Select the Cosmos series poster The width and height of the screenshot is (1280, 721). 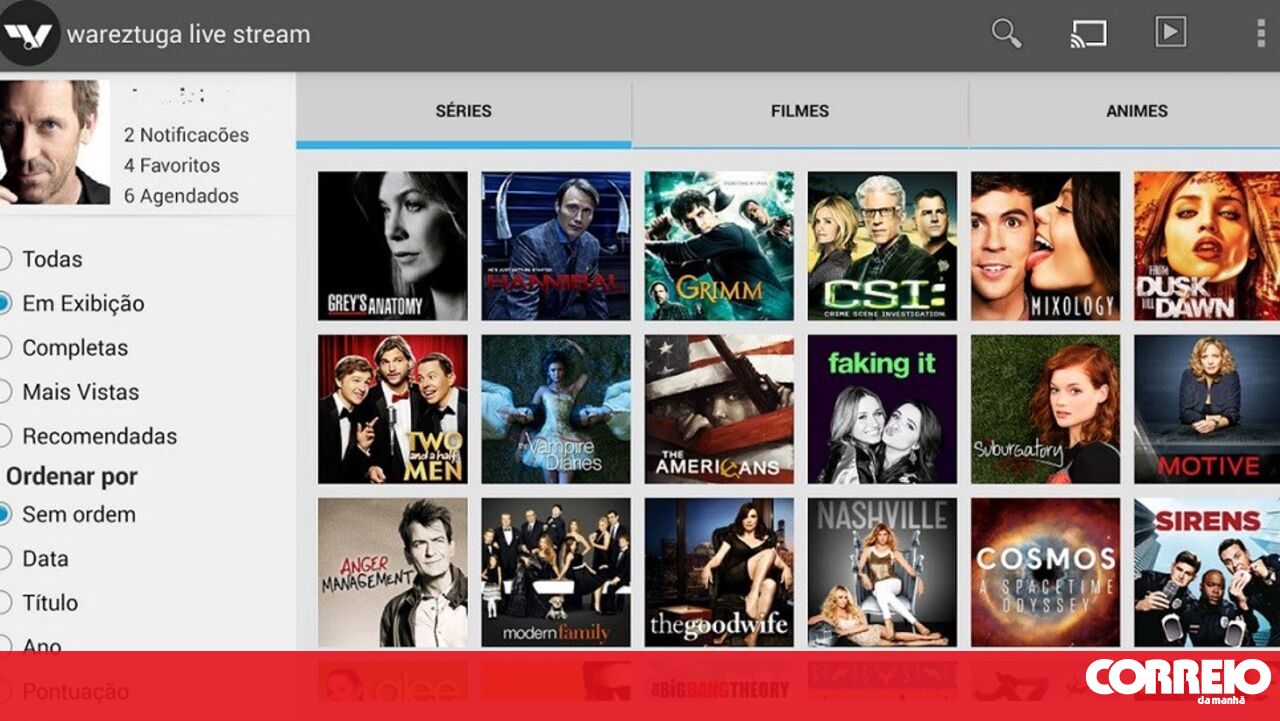[x=1045, y=572]
